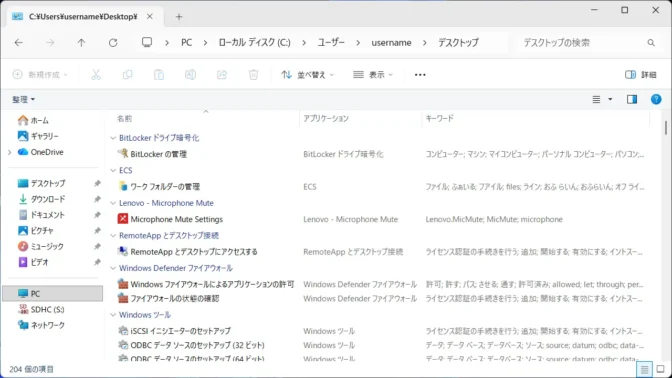Open ギャラリー in the navigation pane
Screen dimensions: 672x378
(x=38, y=136)
